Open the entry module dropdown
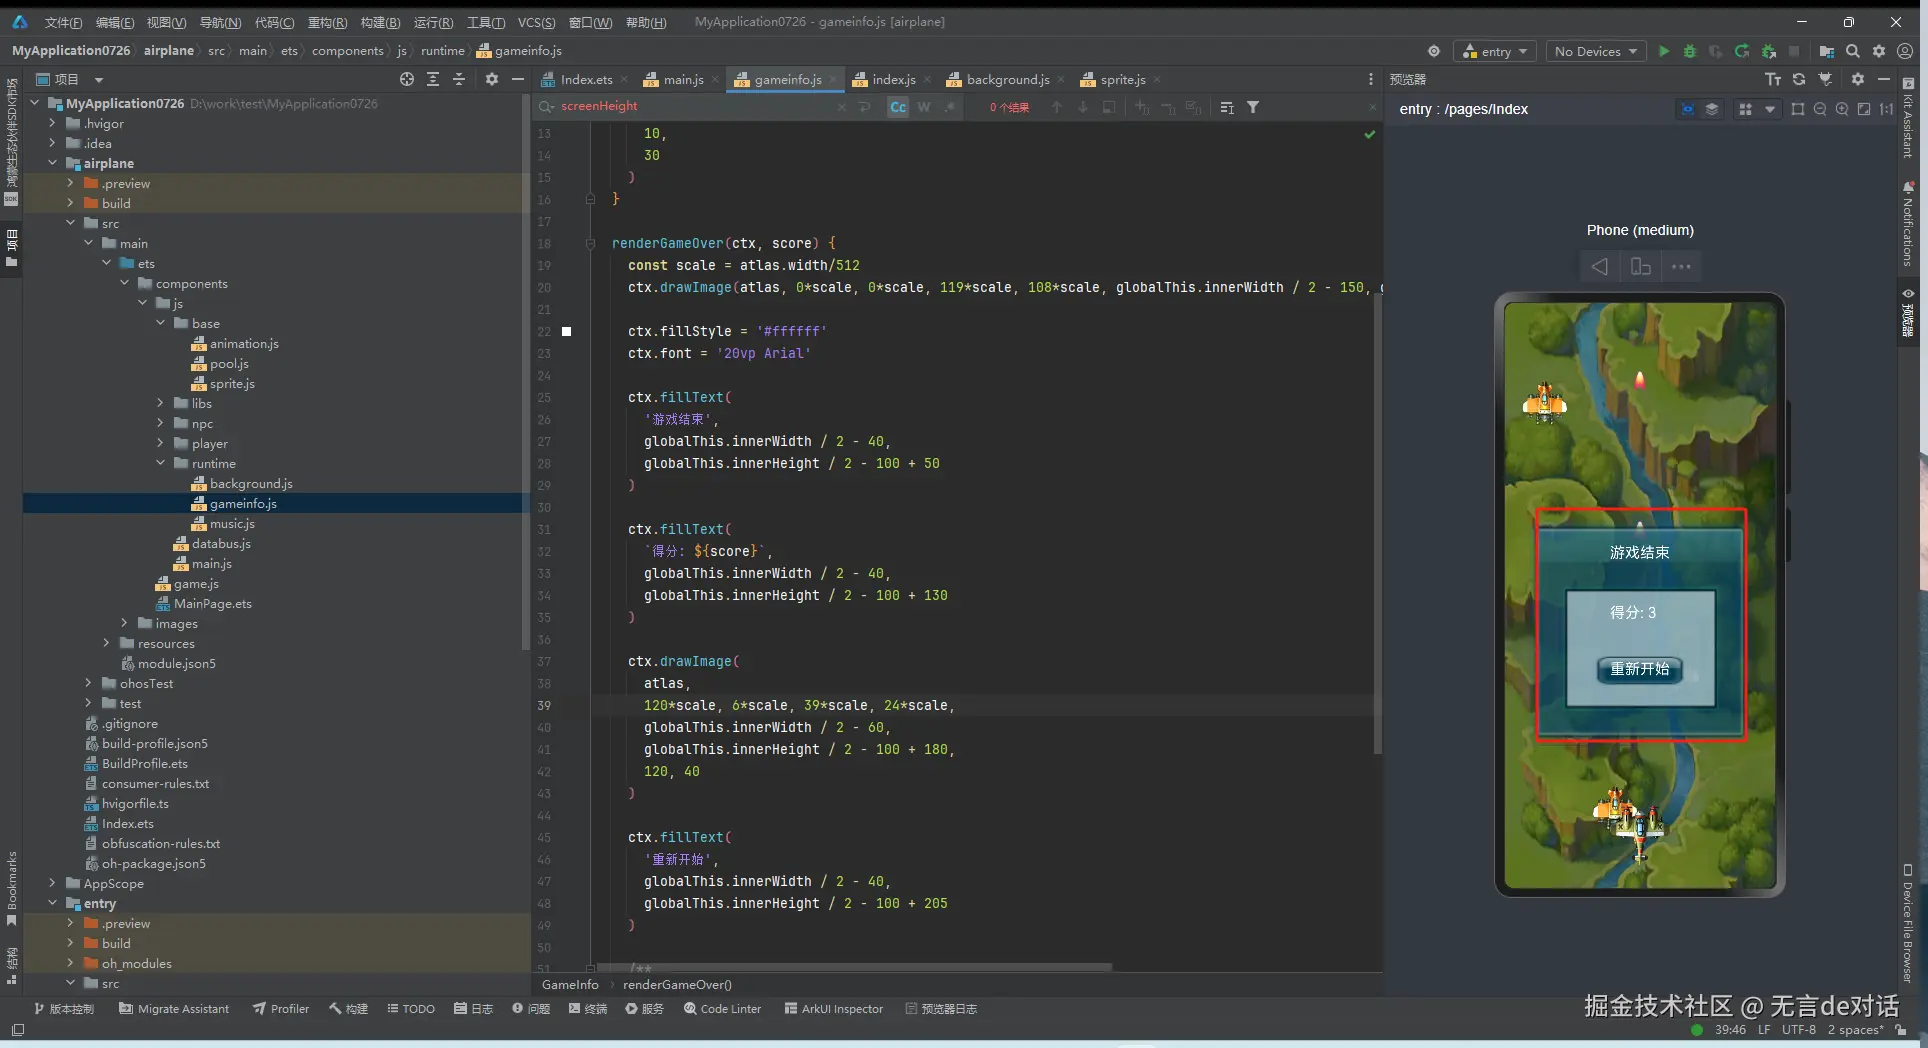Viewport: 1928px width, 1048px height. (x=1495, y=51)
